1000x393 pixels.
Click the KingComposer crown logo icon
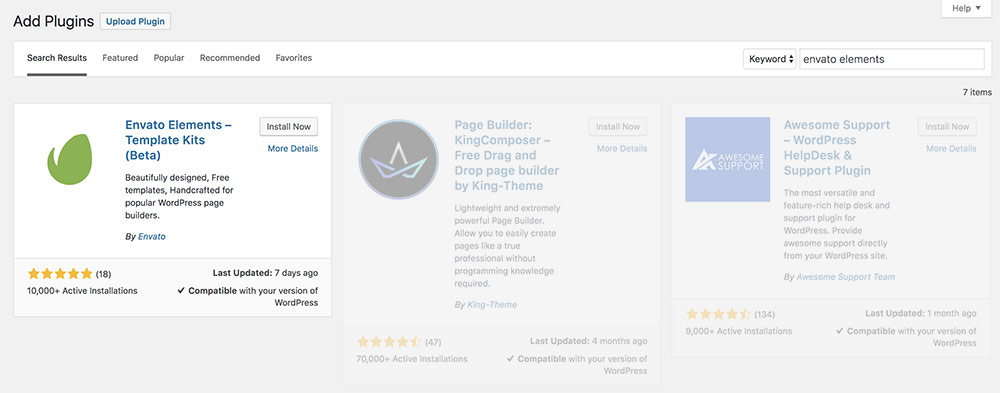[399, 159]
